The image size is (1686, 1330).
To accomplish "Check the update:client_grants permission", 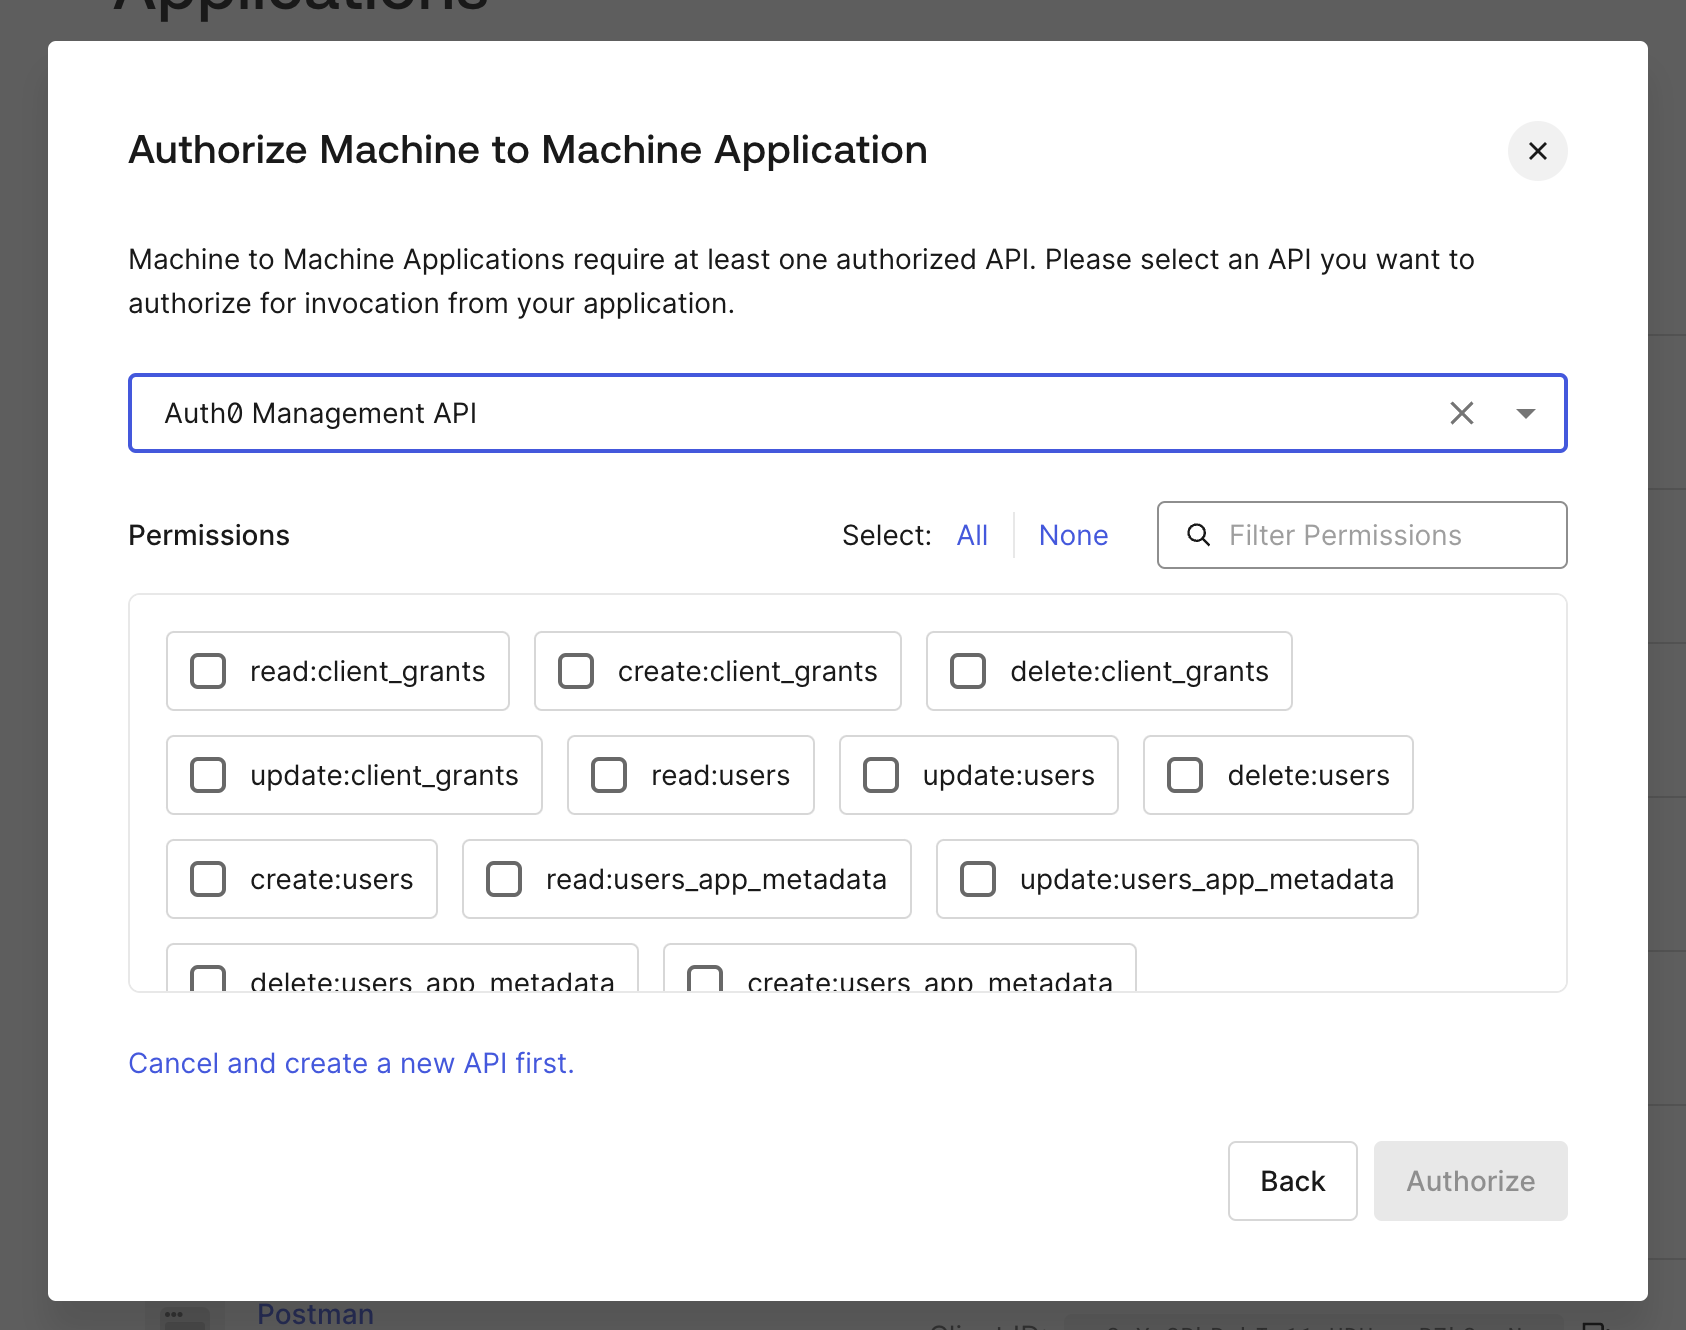I will tap(208, 775).
